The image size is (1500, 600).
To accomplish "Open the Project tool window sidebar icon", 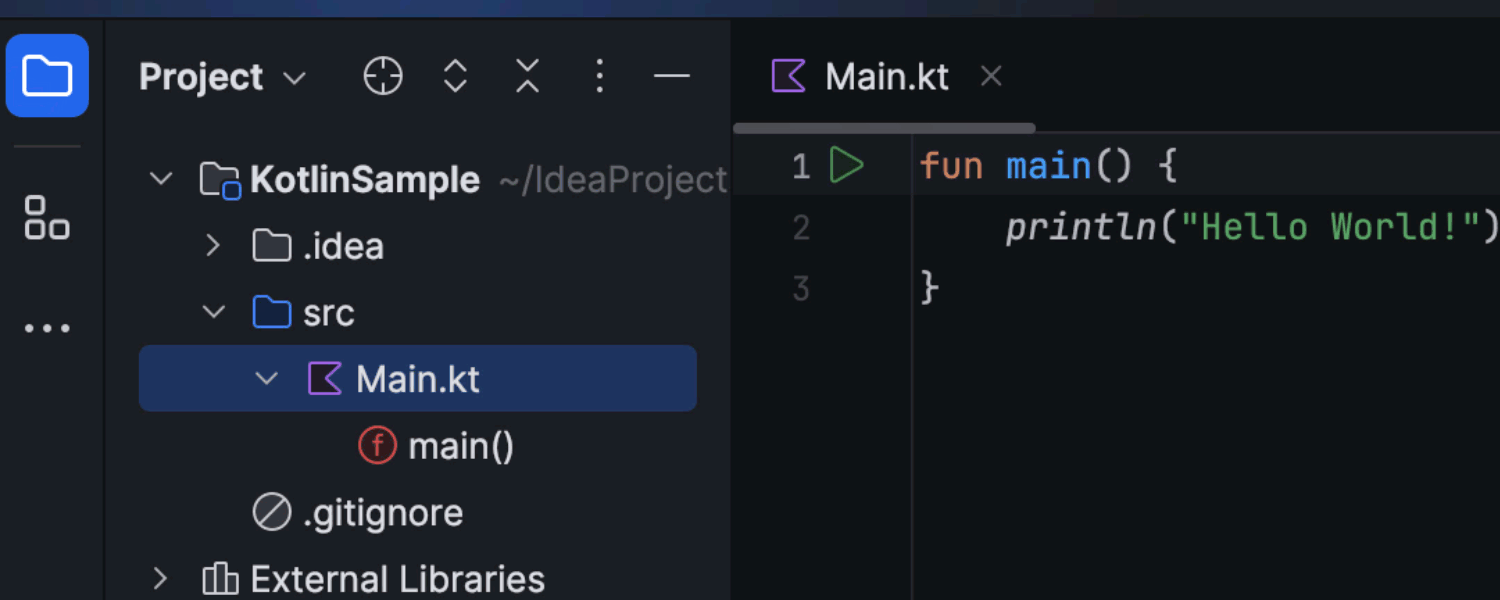I will [x=47, y=75].
